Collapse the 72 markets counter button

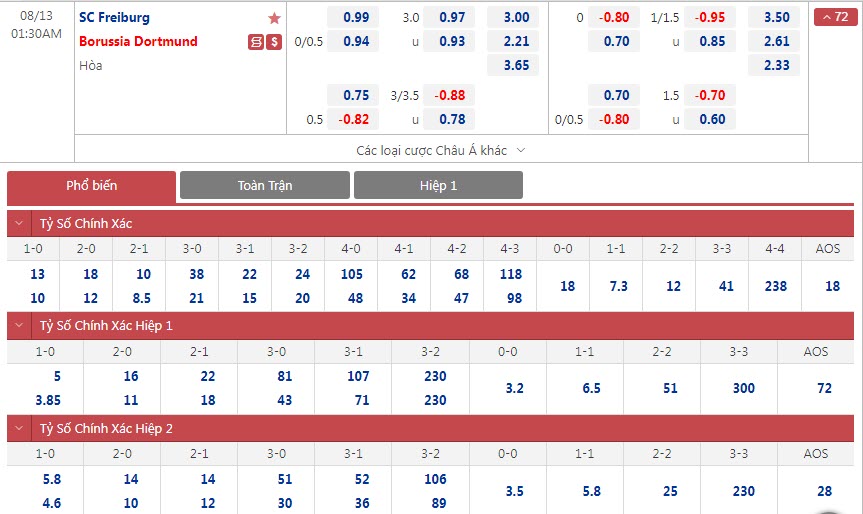tap(836, 17)
